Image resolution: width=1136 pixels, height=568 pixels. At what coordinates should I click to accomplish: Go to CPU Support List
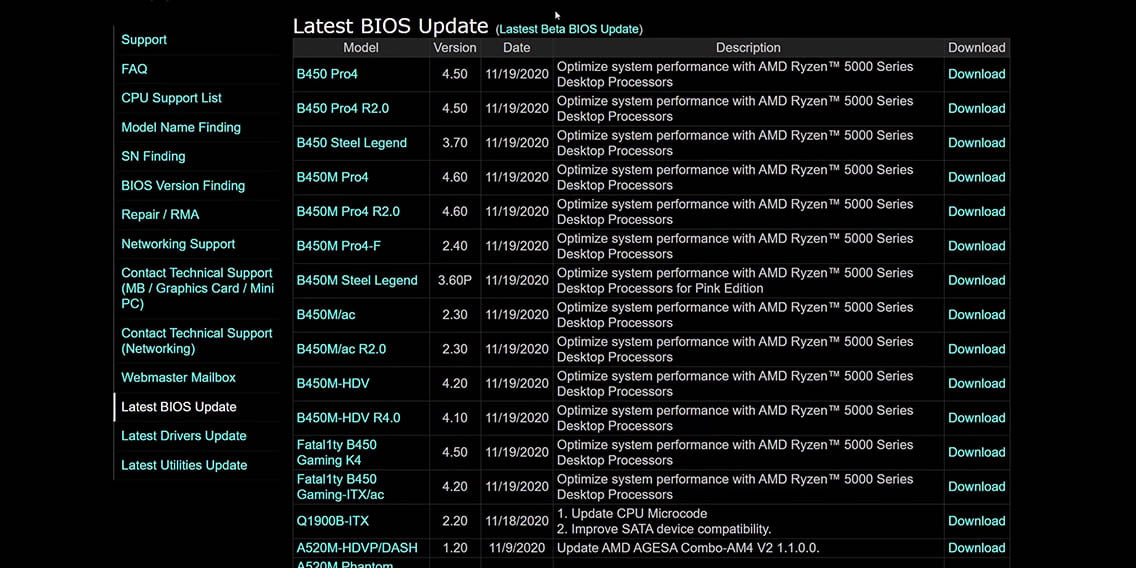[171, 98]
